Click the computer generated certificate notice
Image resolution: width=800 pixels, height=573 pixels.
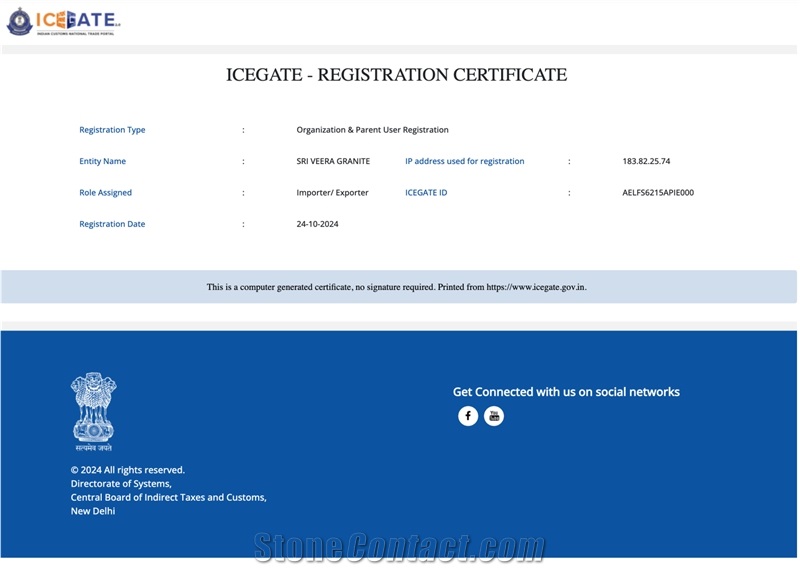396,287
